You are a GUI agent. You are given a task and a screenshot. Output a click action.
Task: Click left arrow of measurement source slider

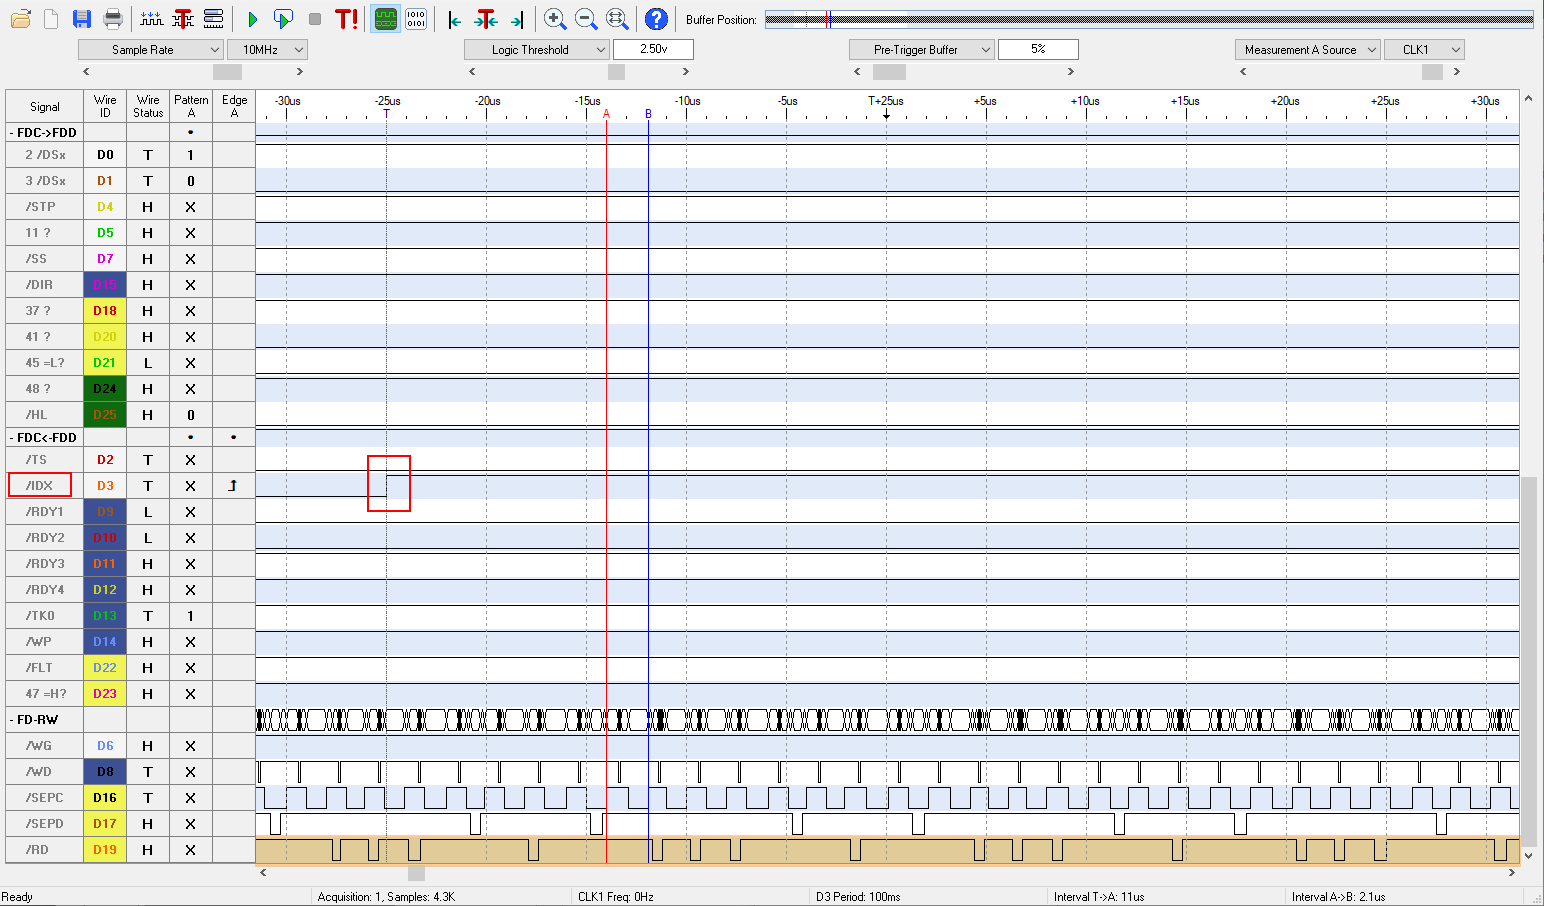[1243, 71]
